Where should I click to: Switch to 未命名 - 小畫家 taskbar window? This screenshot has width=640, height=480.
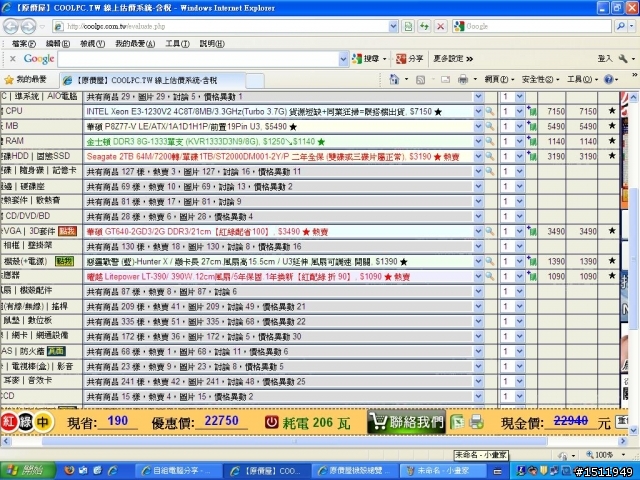coord(444,471)
